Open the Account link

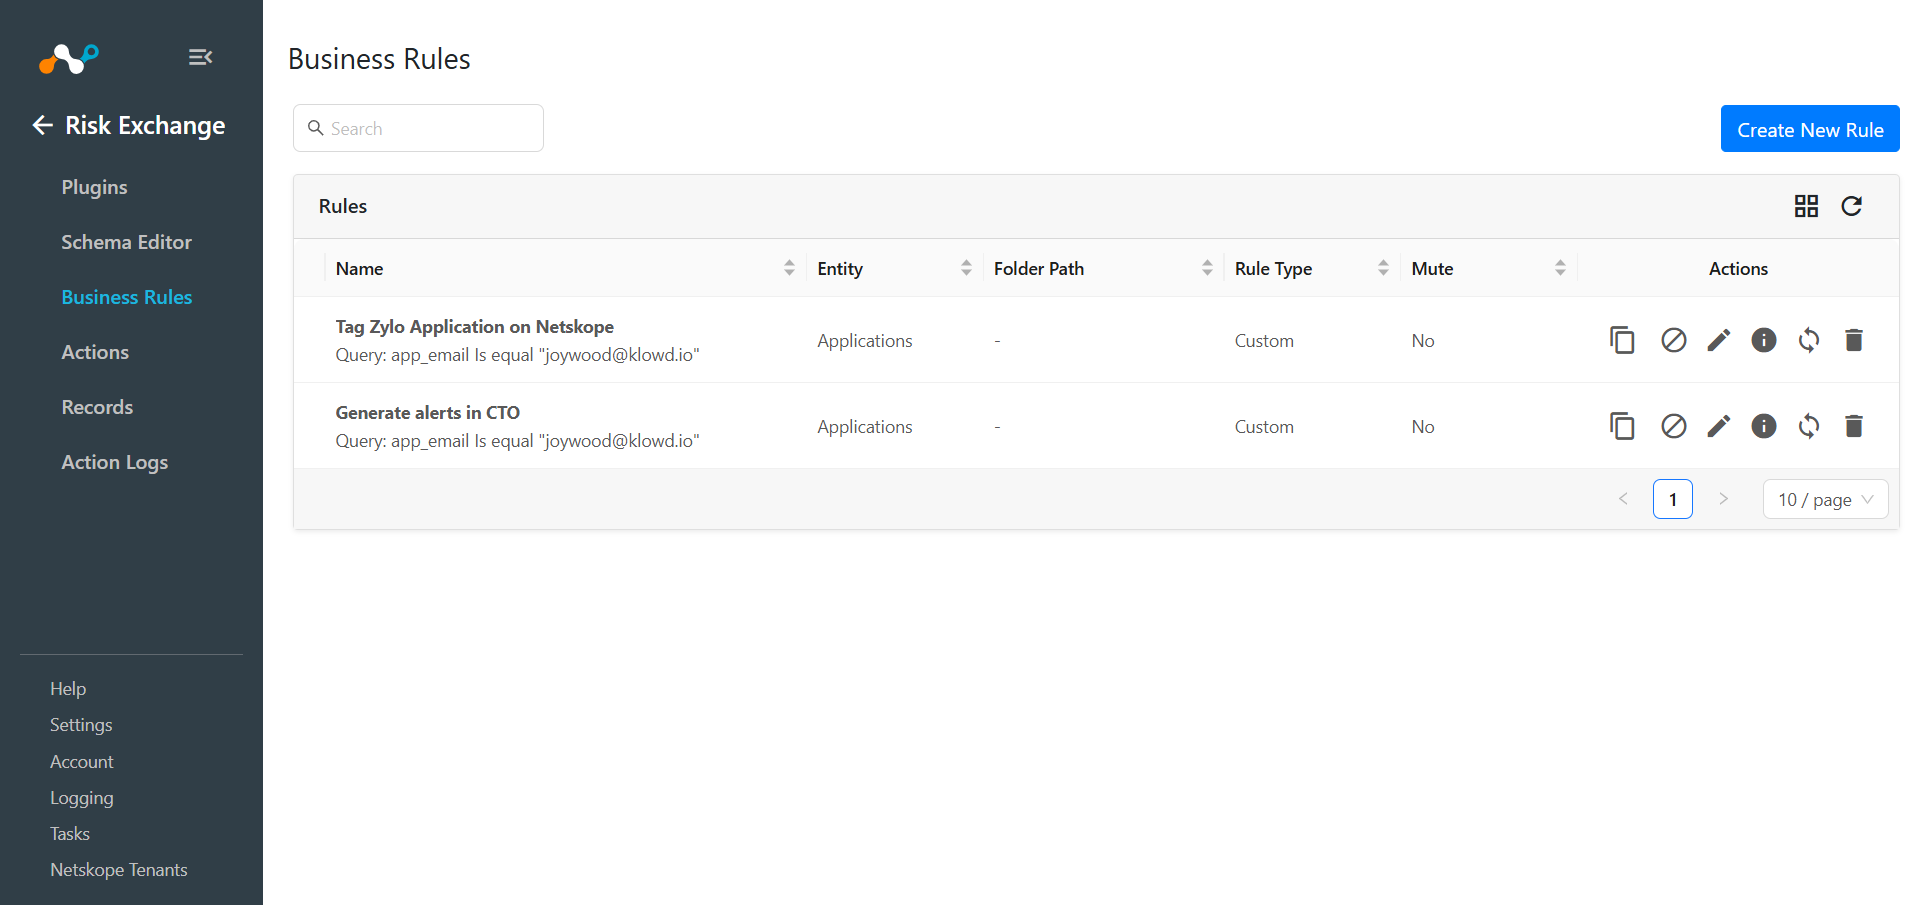pyautogui.click(x=82, y=762)
